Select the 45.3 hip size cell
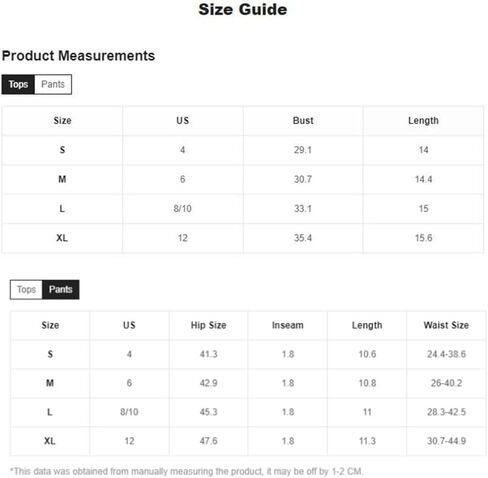 tap(209, 412)
